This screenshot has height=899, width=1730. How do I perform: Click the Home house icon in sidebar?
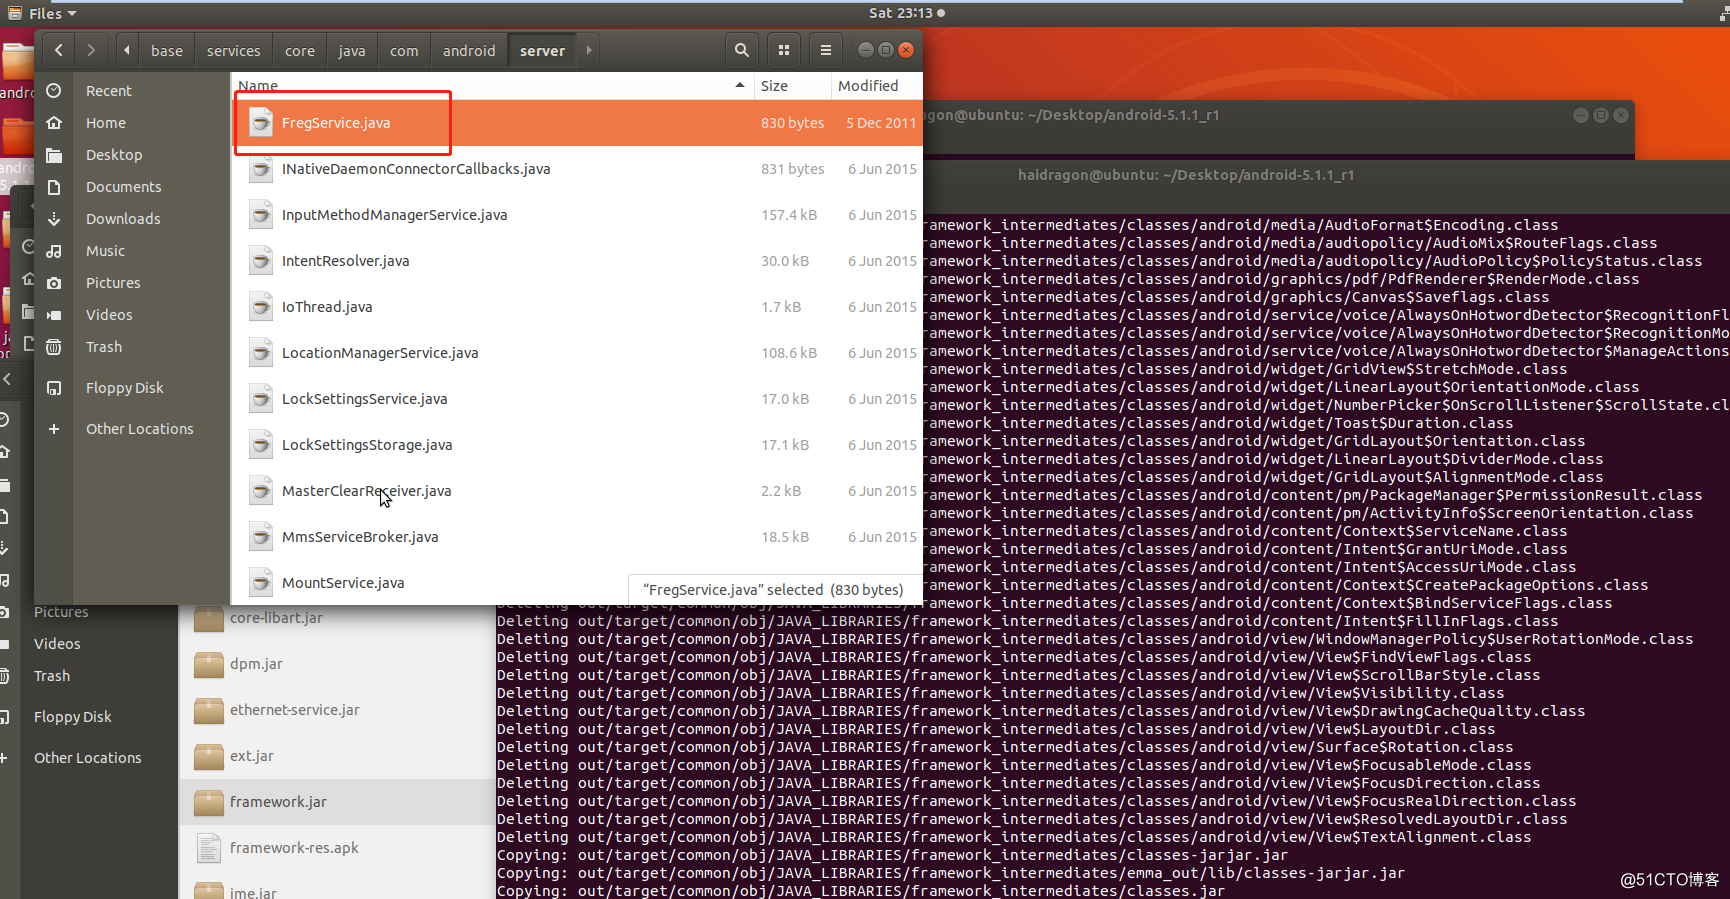click(x=54, y=123)
